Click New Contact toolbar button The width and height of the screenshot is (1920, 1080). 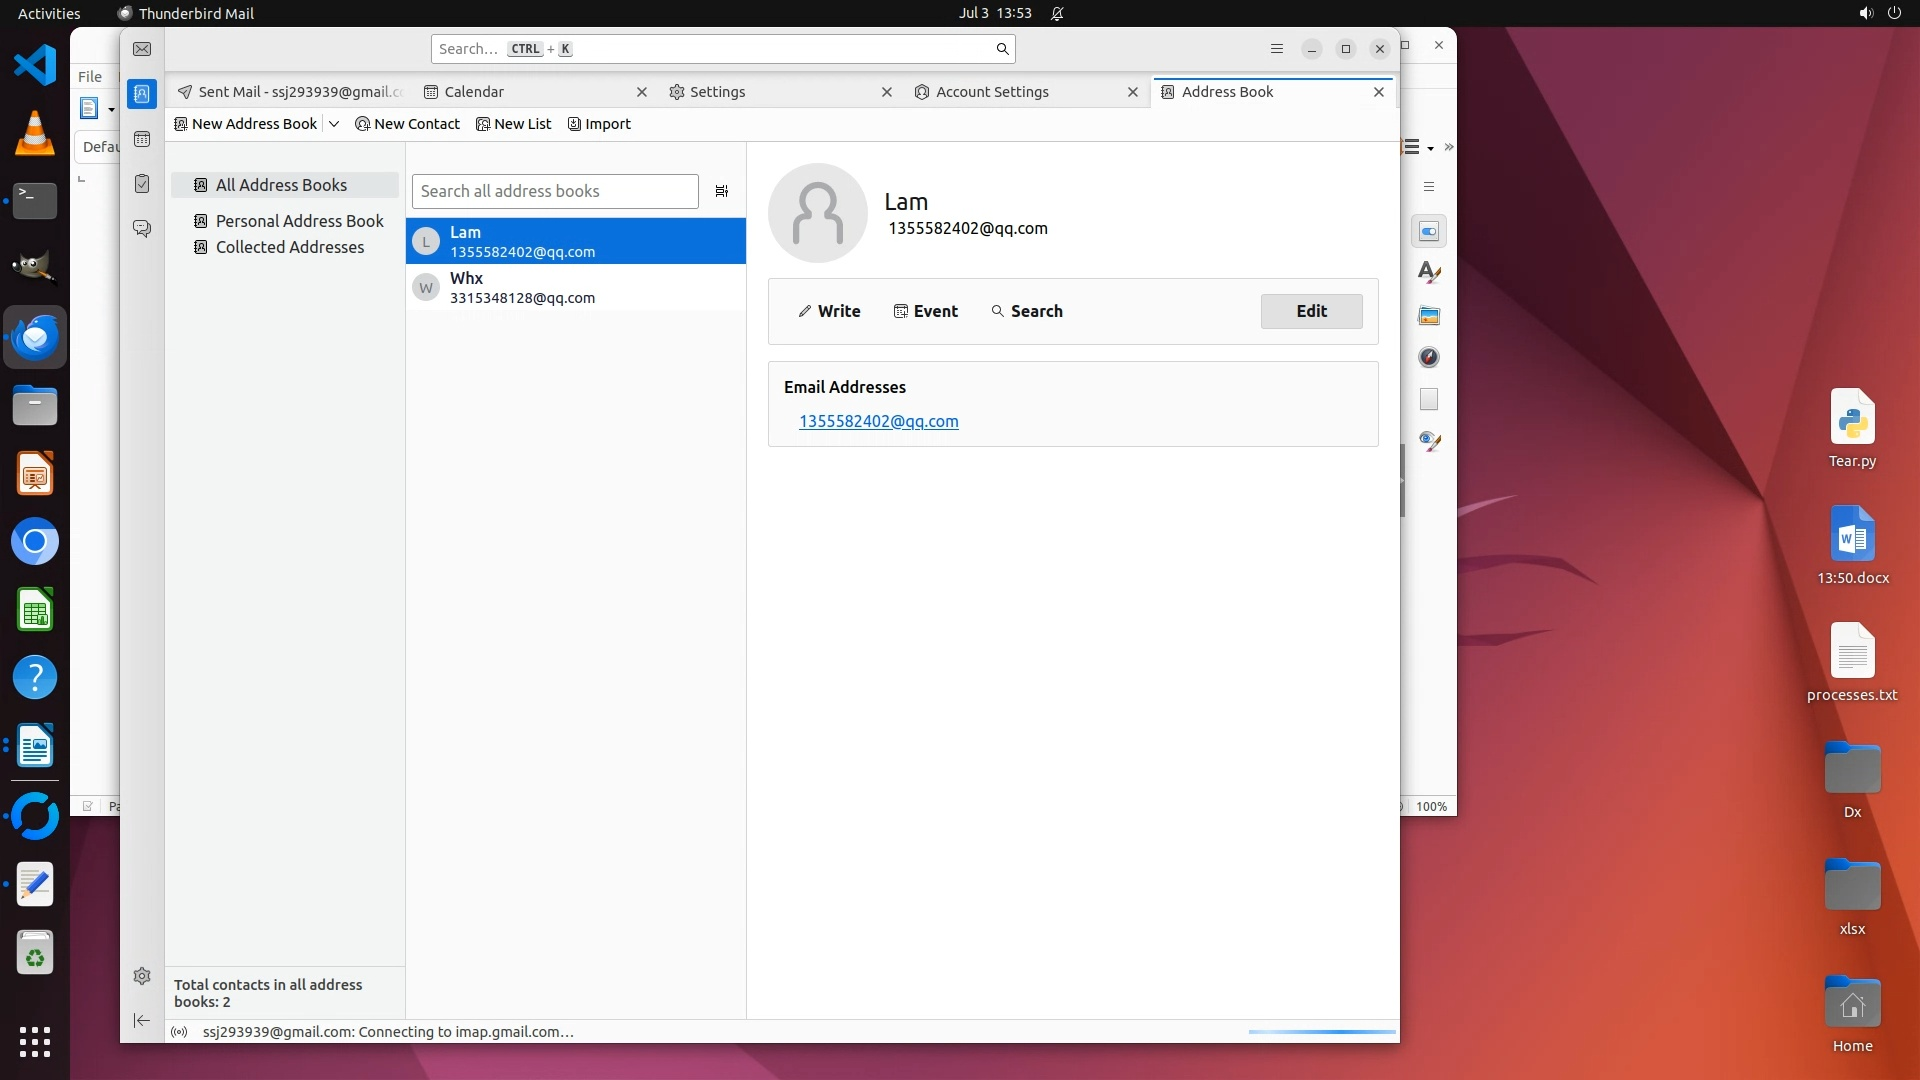(407, 124)
